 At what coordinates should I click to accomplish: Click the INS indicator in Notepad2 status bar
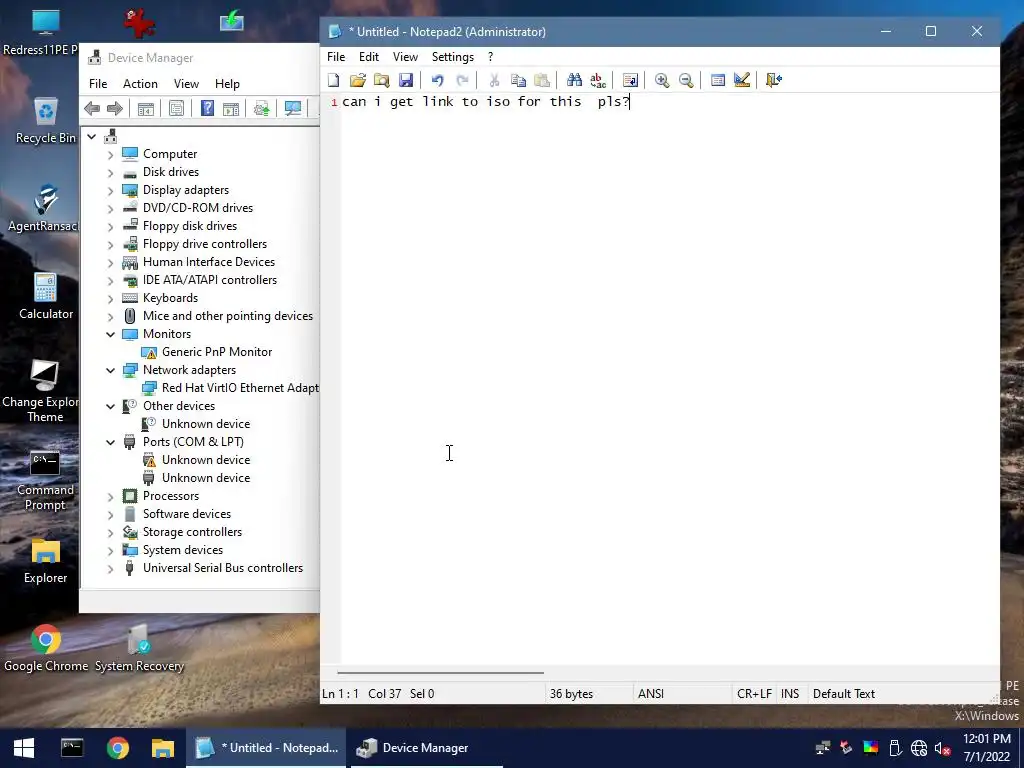pyautogui.click(x=790, y=694)
